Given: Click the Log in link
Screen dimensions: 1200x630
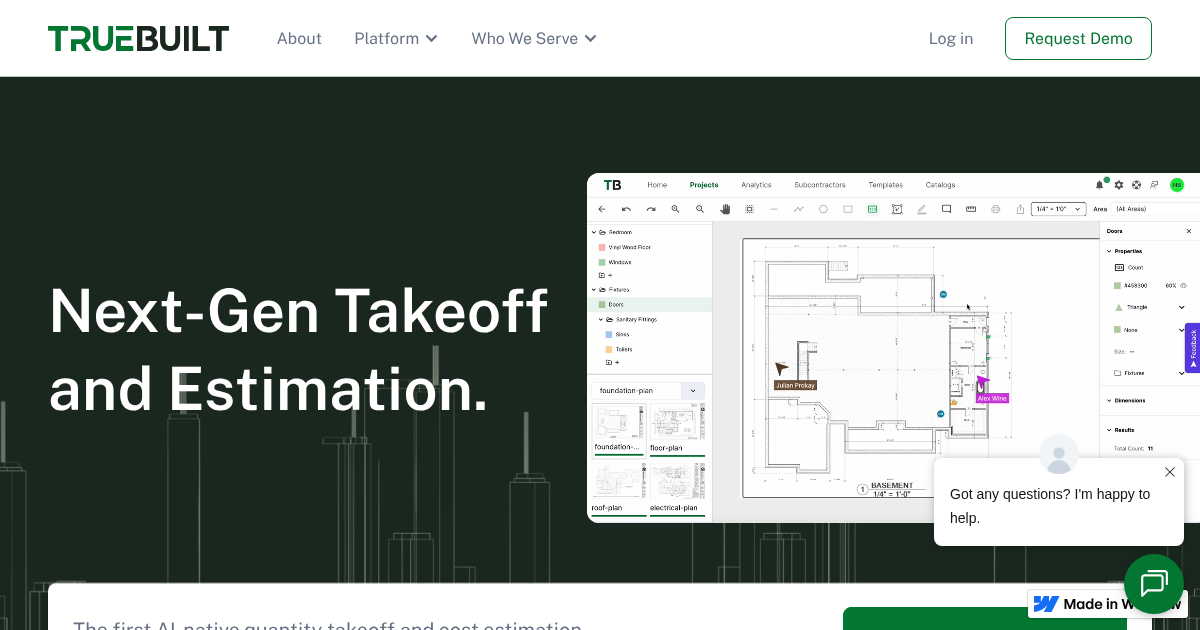Looking at the screenshot, I should click(951, 38).
